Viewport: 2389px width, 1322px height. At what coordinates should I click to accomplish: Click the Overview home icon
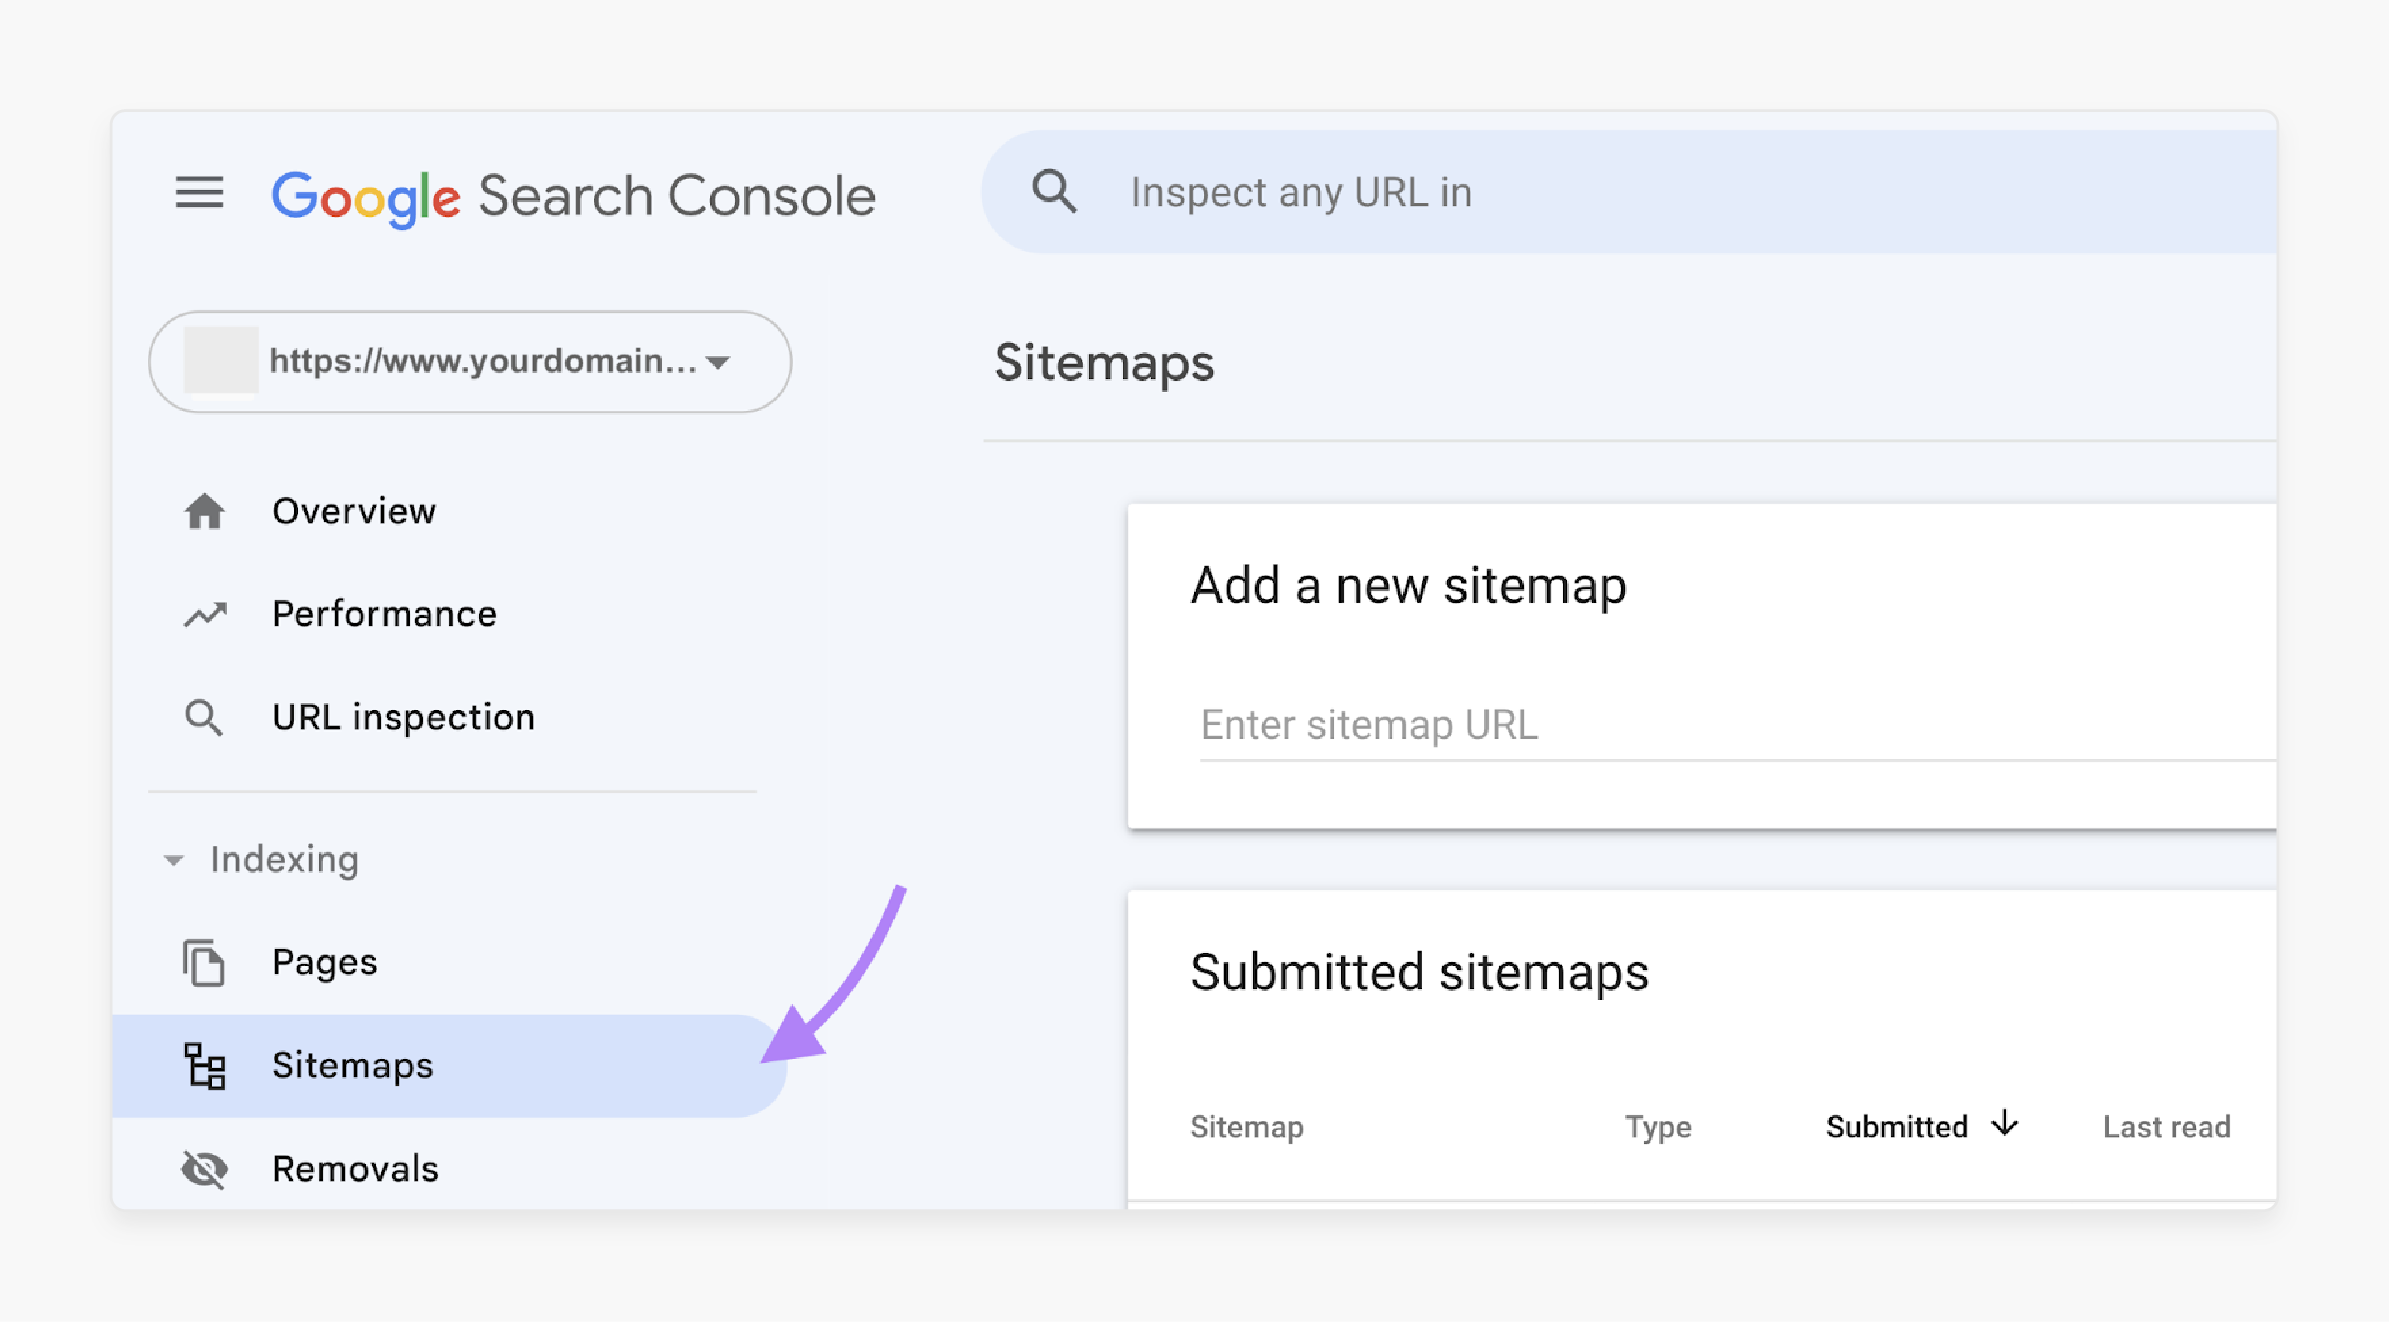[x=205, y=511]
